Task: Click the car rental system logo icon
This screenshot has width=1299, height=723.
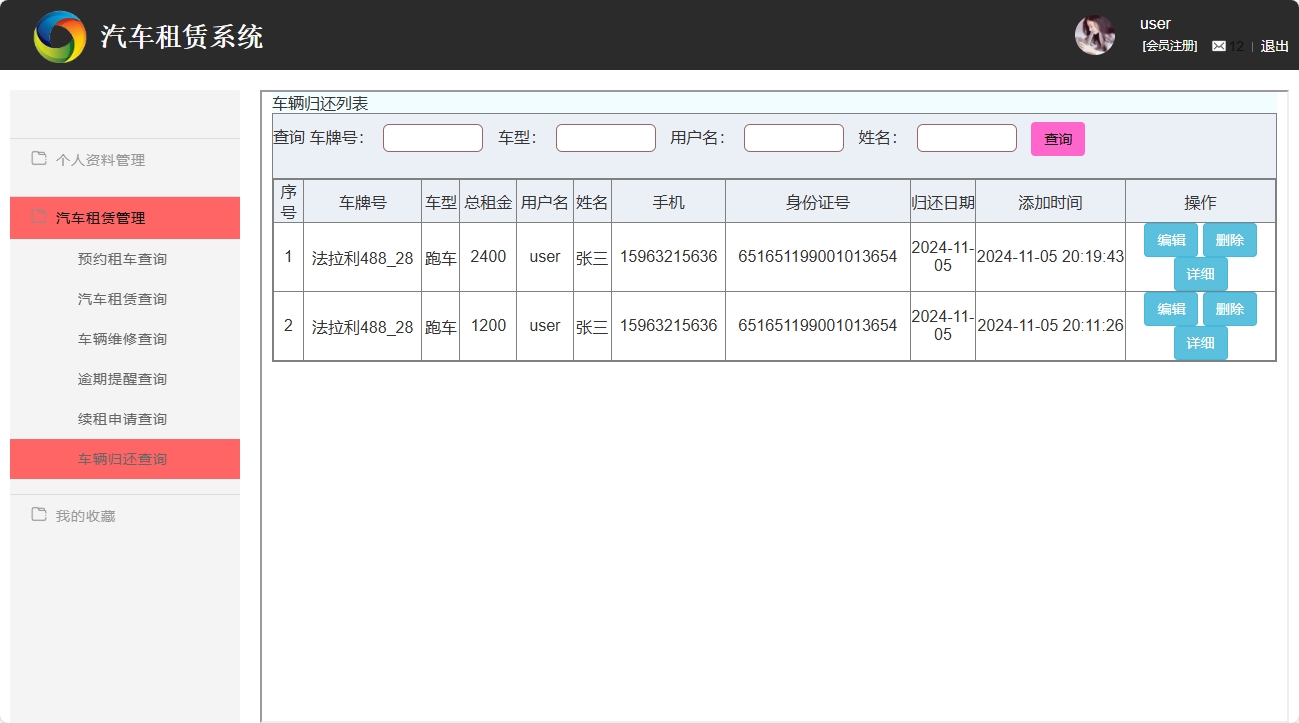Action: click(60, 34)
